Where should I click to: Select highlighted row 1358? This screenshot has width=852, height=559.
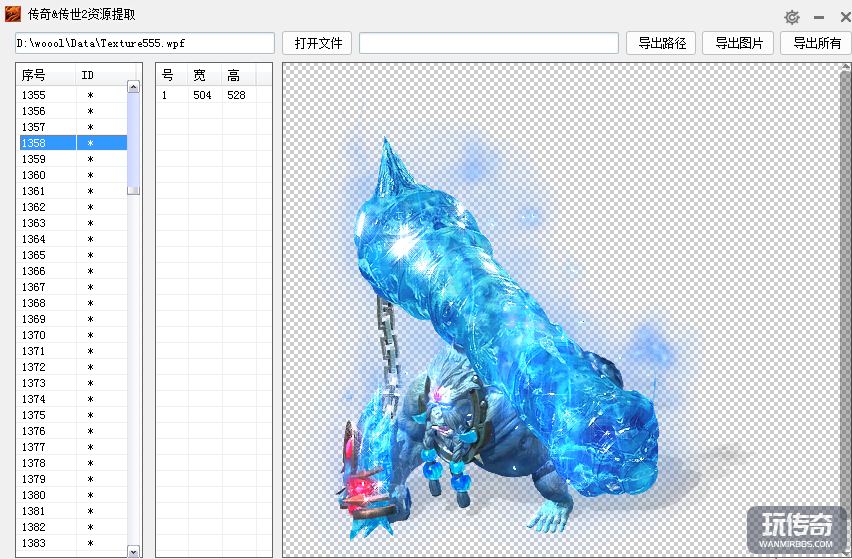click(73, 143)
